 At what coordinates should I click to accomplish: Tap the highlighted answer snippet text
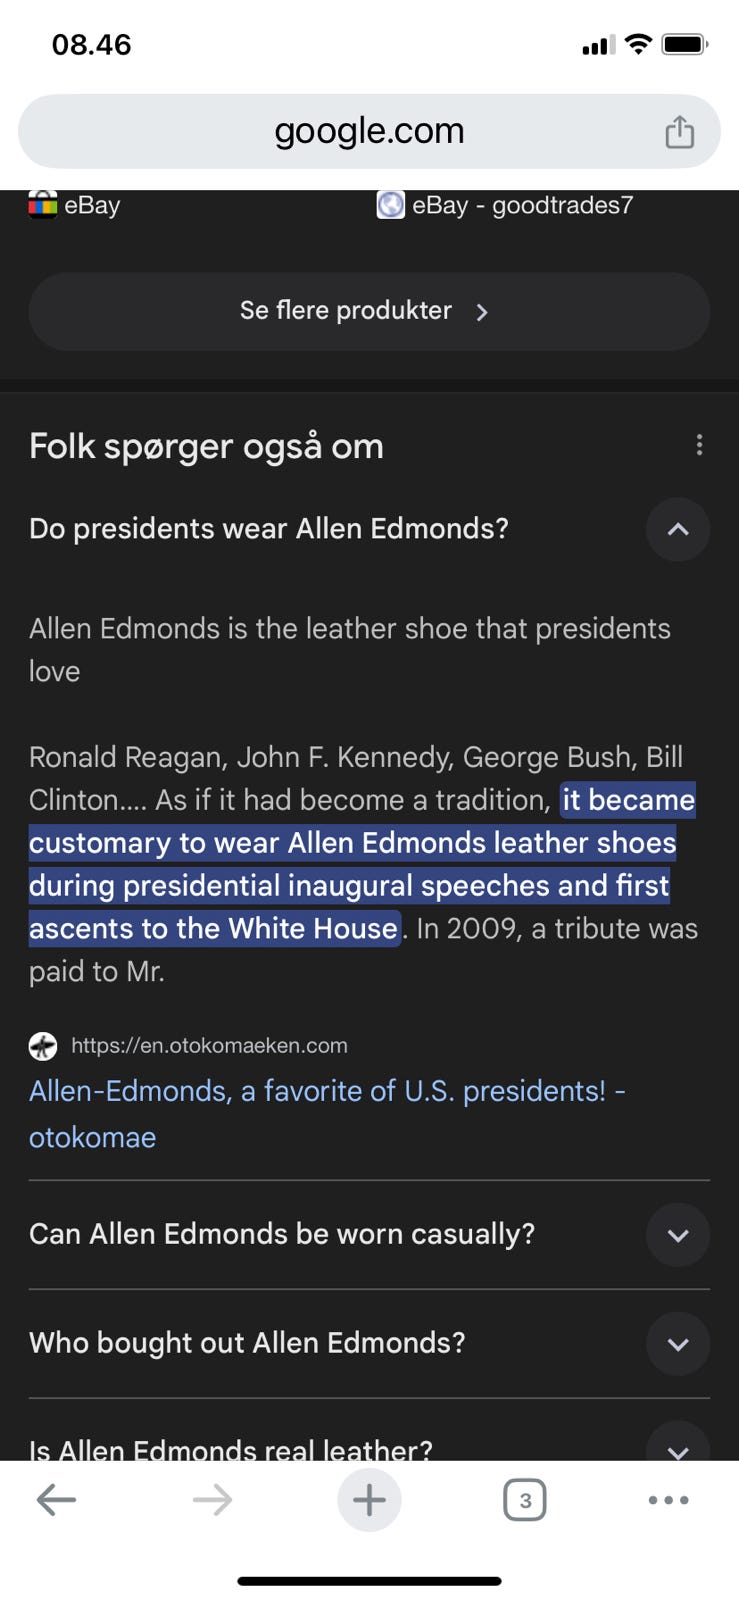350,864
